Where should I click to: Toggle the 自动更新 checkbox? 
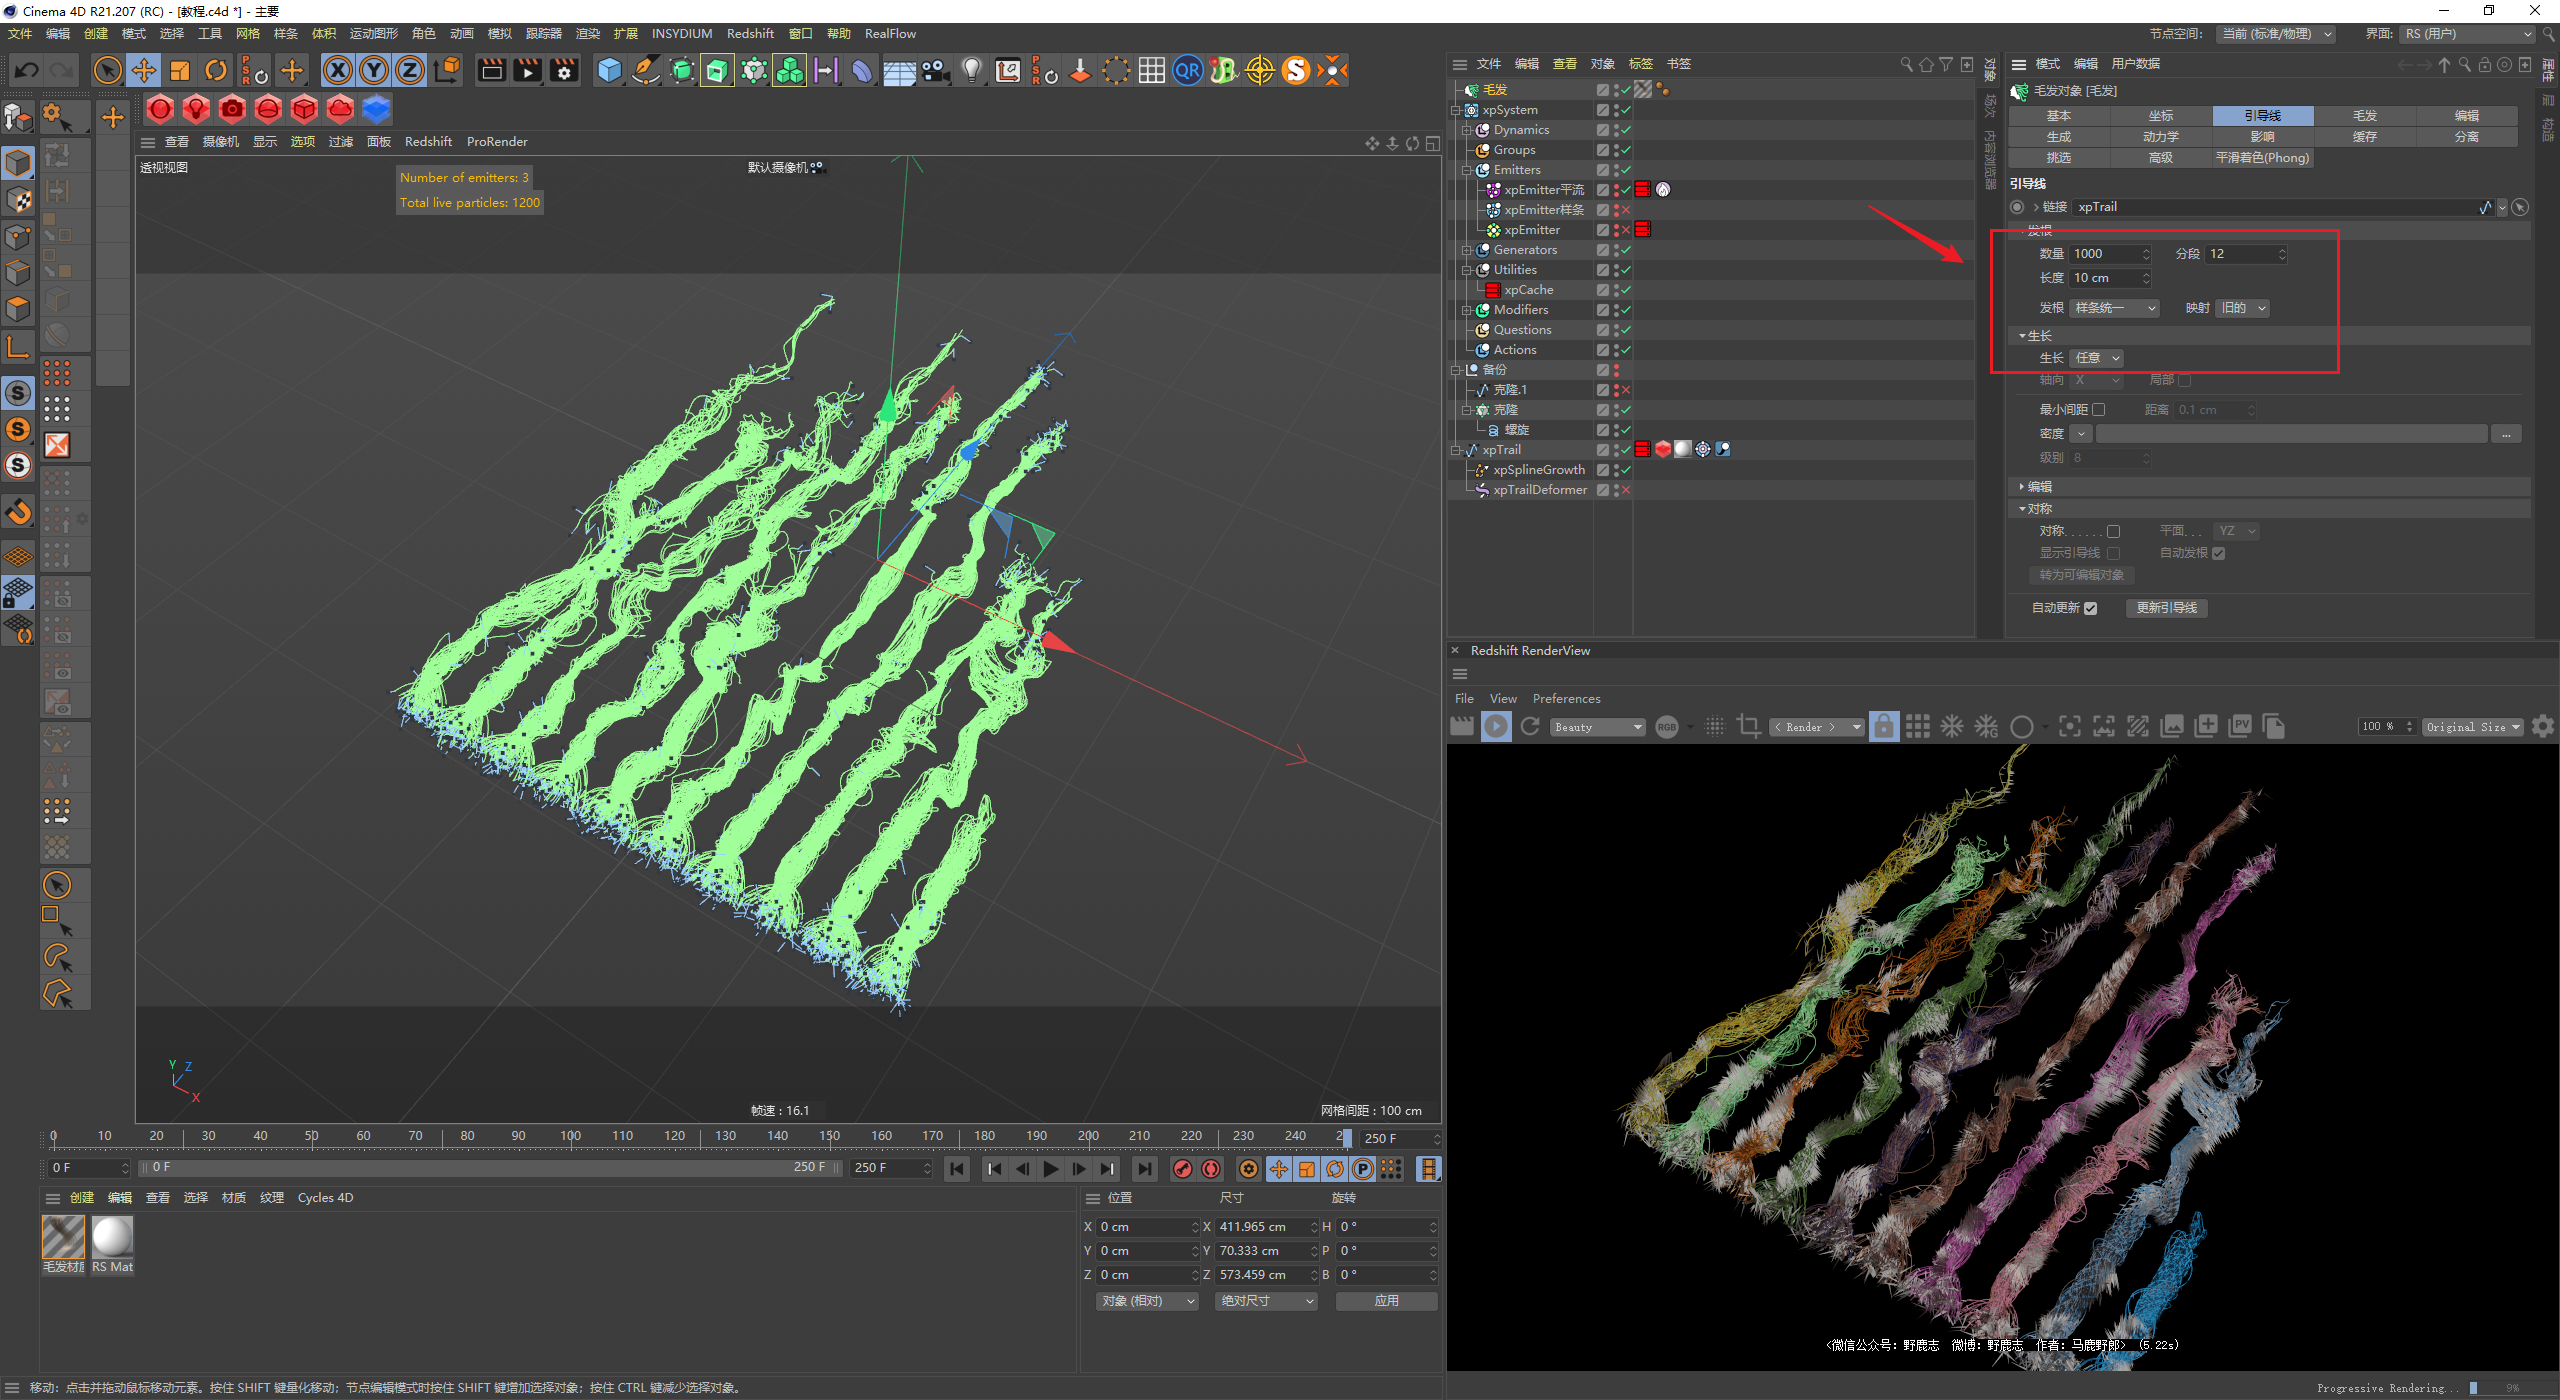tap(2091, 608)
